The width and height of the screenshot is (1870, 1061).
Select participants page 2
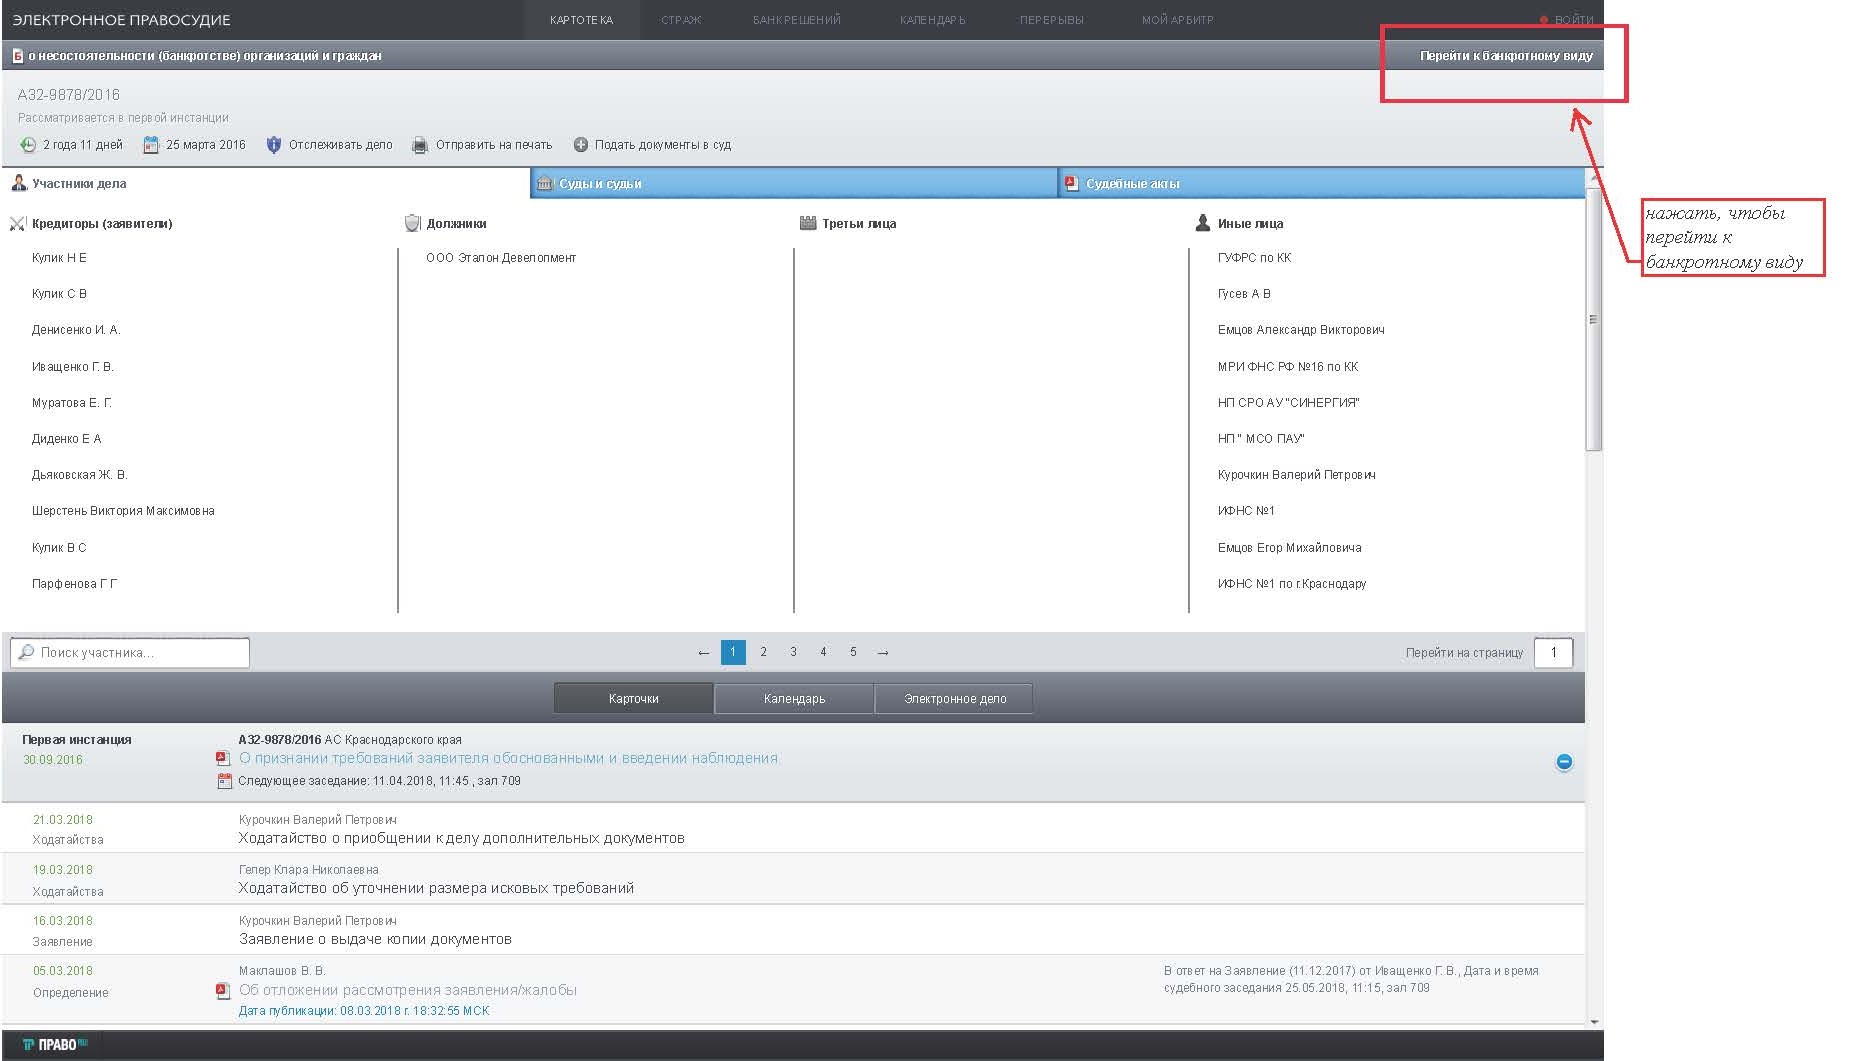[x=763, y=652]
